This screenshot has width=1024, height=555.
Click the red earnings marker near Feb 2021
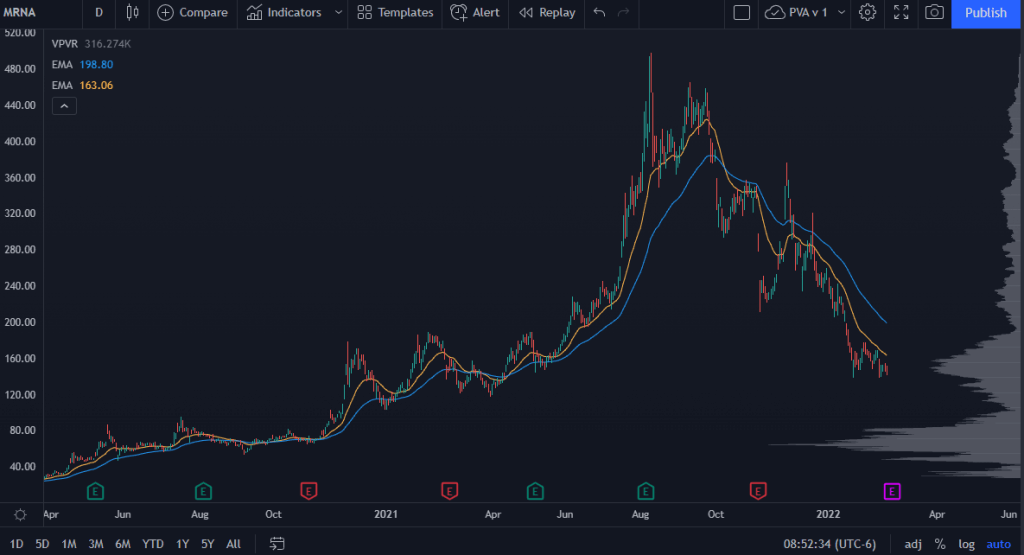(449, 491)
